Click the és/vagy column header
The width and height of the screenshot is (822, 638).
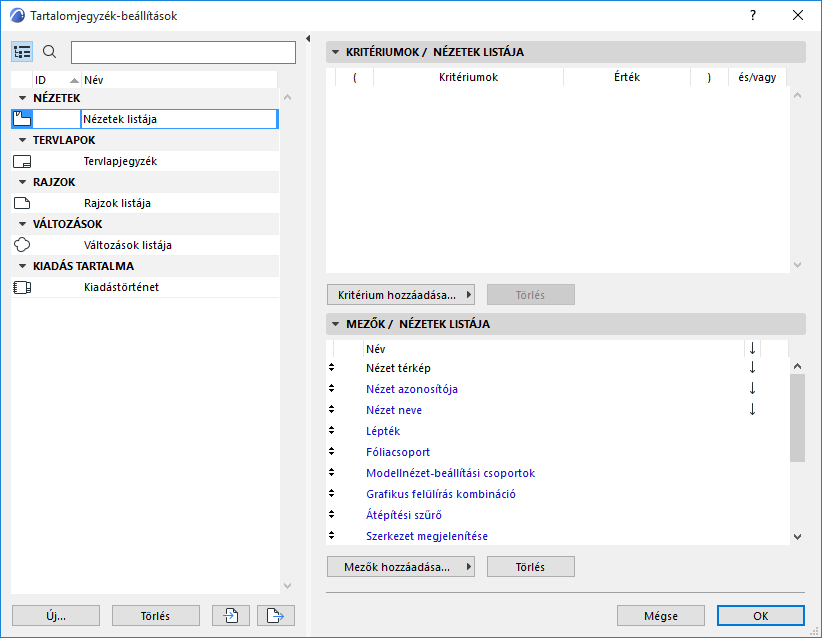(758, 77)
